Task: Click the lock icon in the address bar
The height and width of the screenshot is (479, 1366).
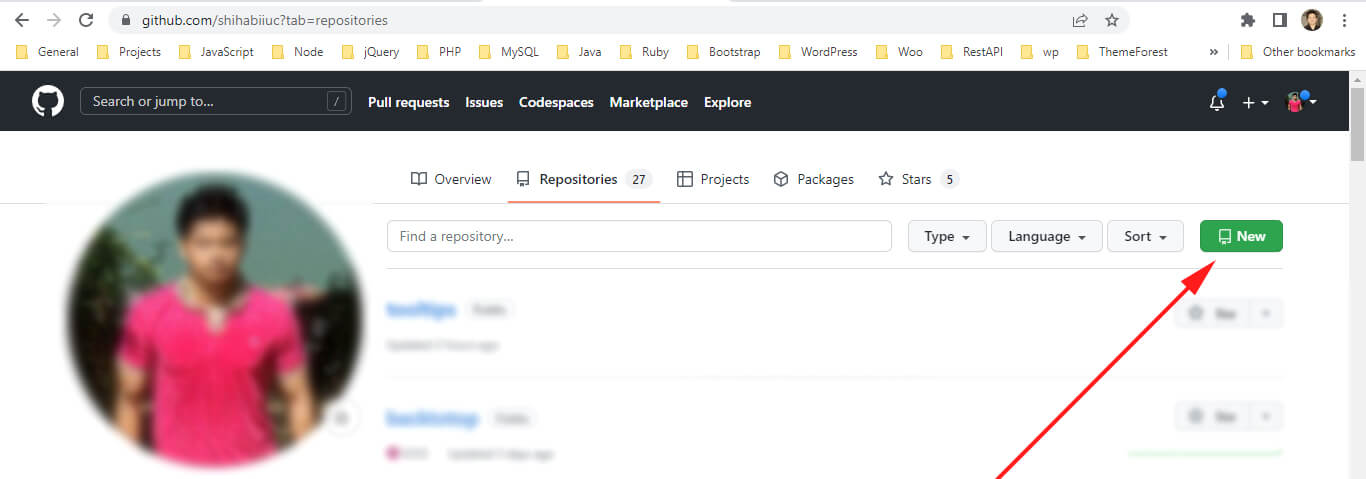Action: click(x=126, y=20)
